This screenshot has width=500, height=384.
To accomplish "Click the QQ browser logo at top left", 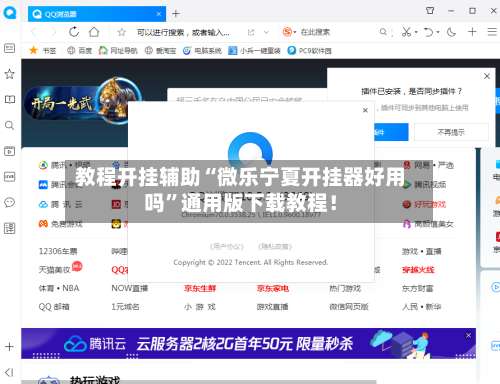I will click(x=10, y=13).
